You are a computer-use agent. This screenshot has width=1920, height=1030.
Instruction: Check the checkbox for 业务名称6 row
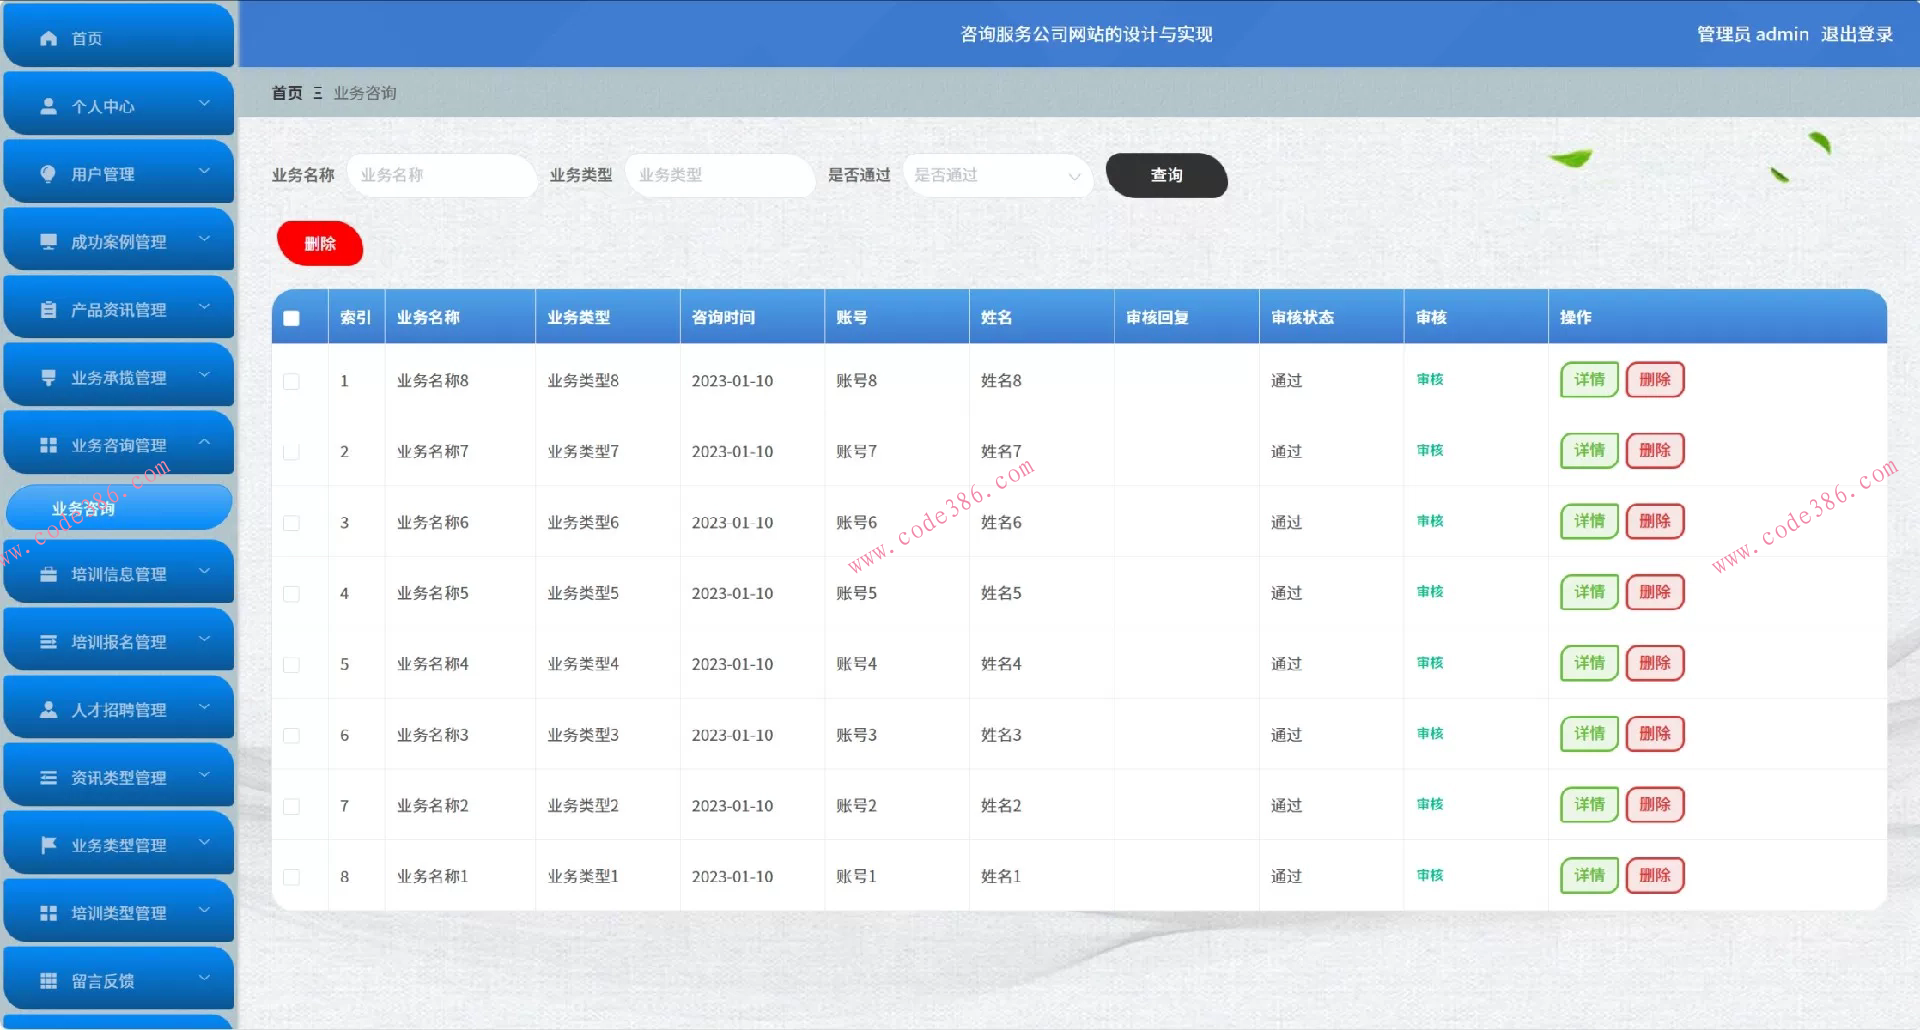tap(292, 522)
